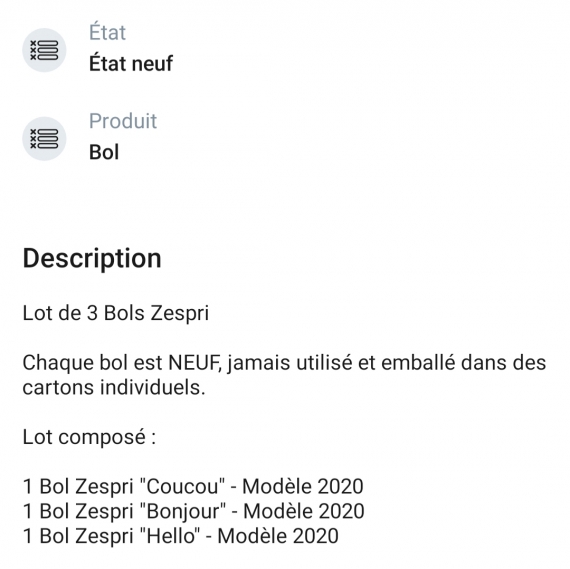Click the Description heading
570x569 pixels.
(92, 259)
